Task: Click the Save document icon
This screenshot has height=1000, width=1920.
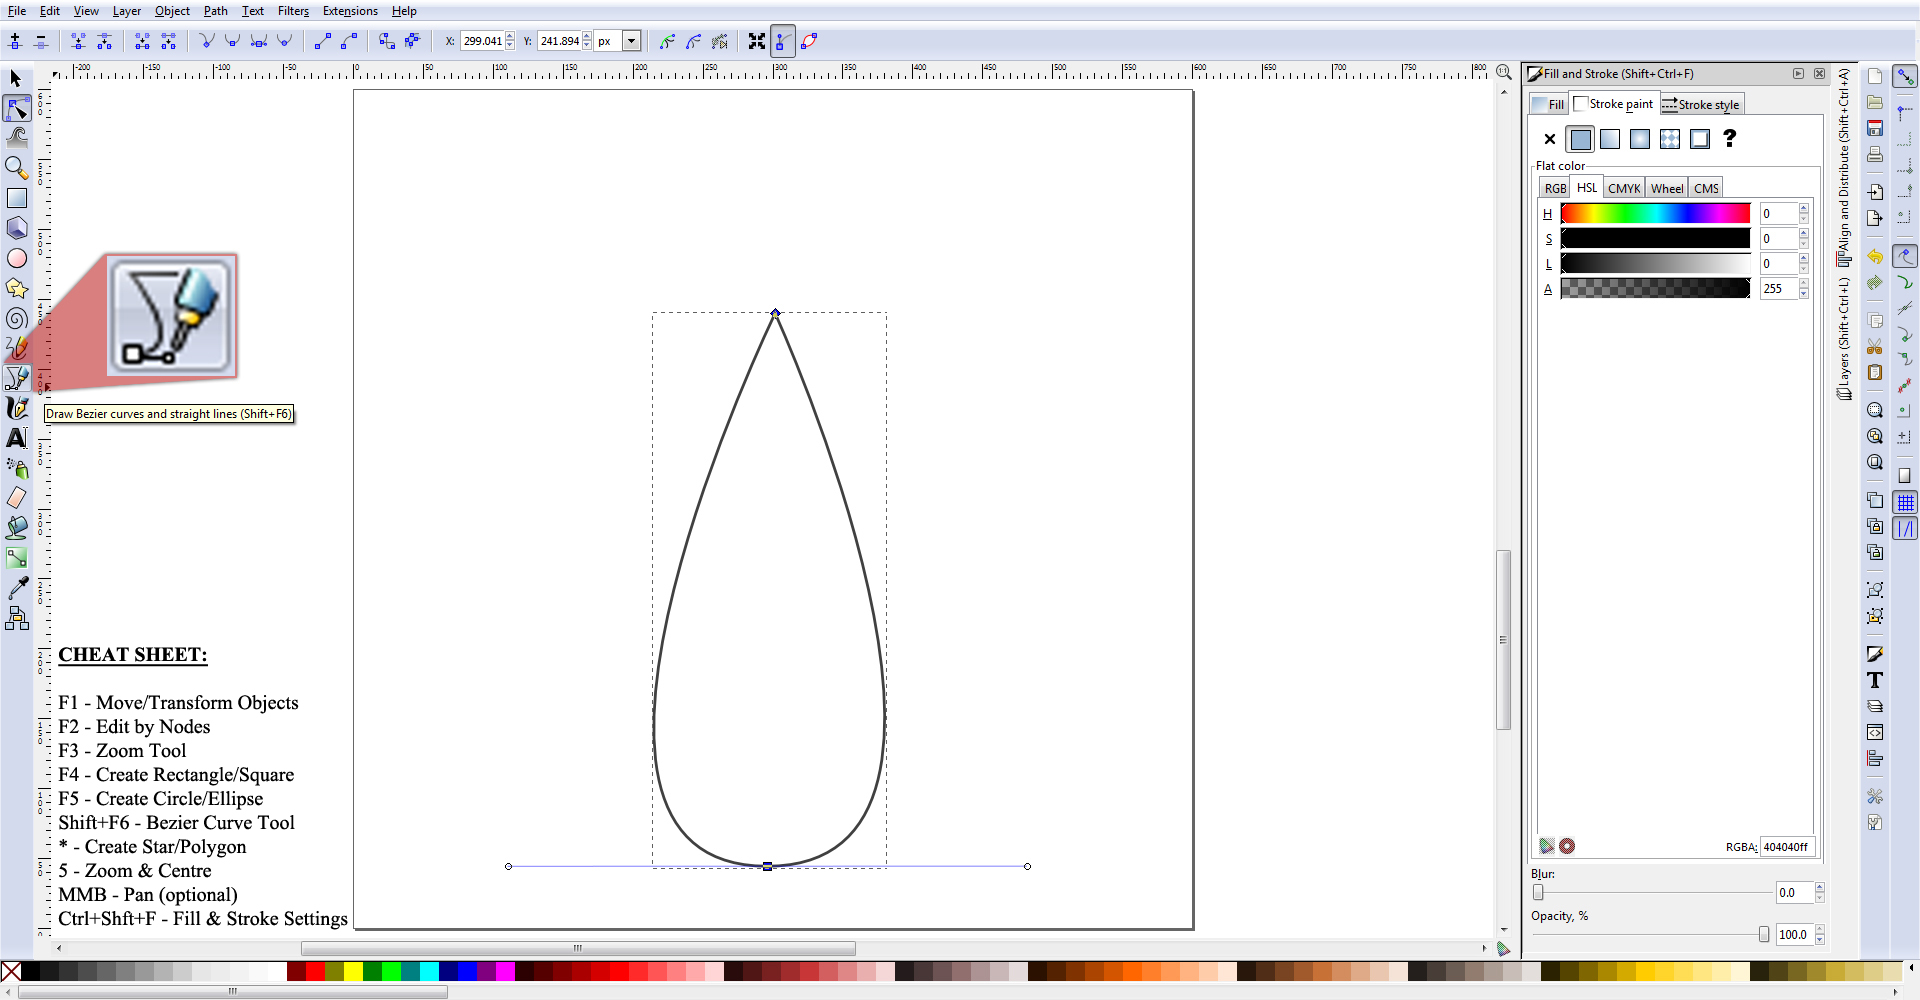Action: [1875, 129]
